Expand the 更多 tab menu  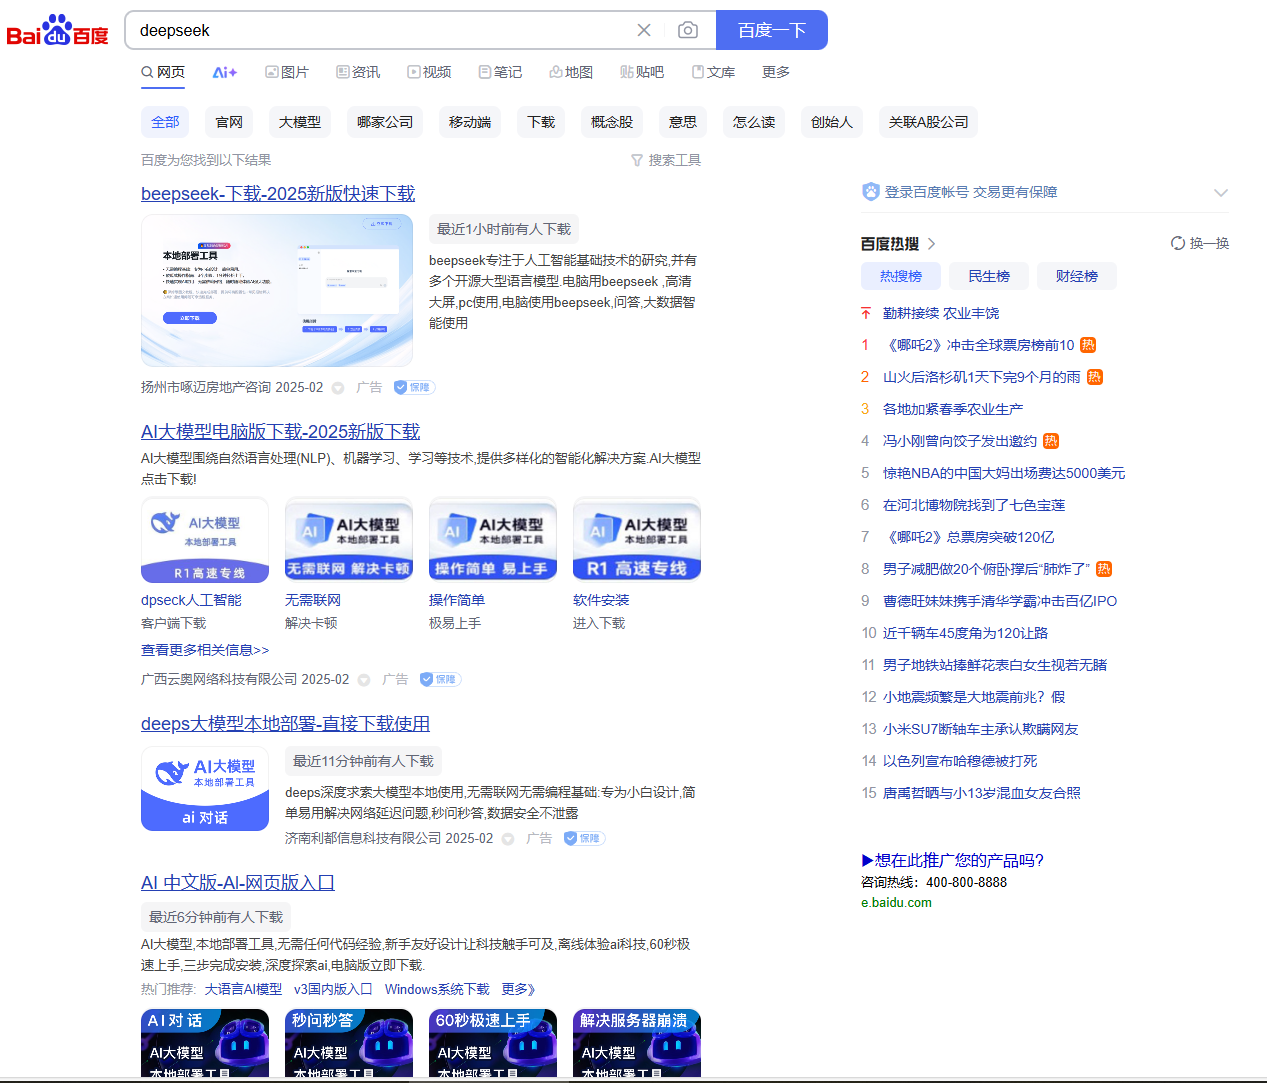[x=776, y=72]
